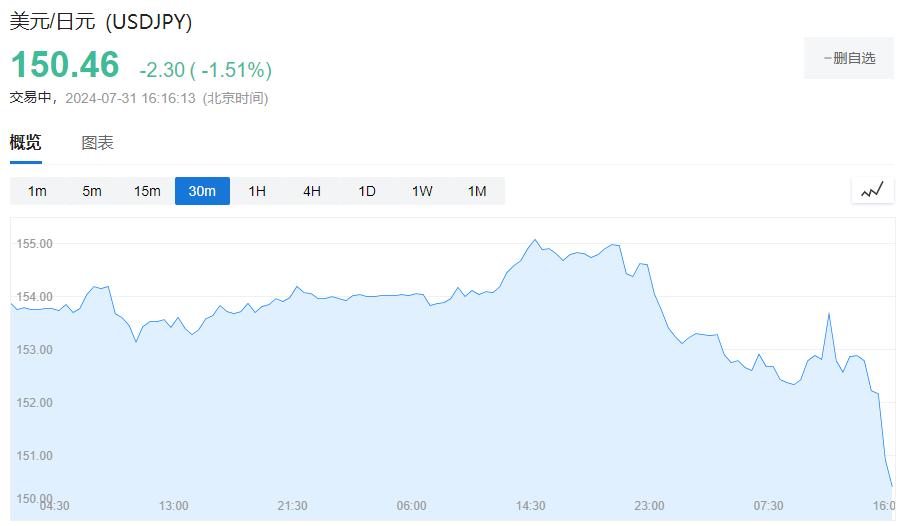Choose the 1H timeframe
Image resolution: width=901 pixels, height=526 pixels.
[257, 191]
